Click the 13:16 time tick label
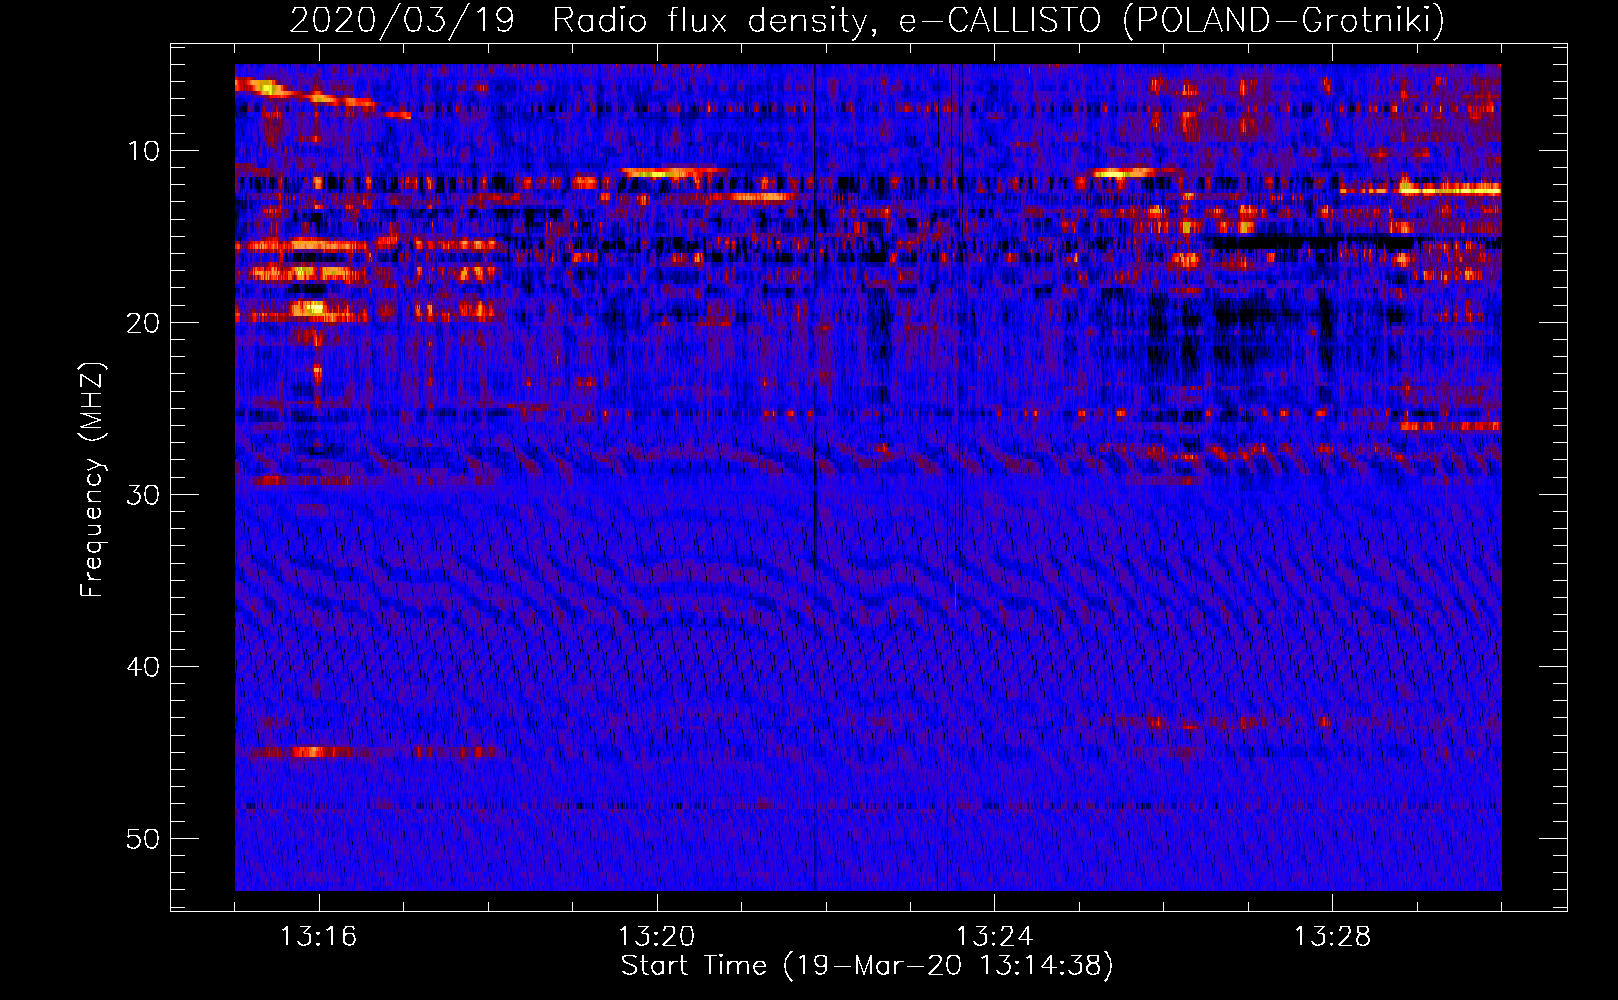 (318, 937)
